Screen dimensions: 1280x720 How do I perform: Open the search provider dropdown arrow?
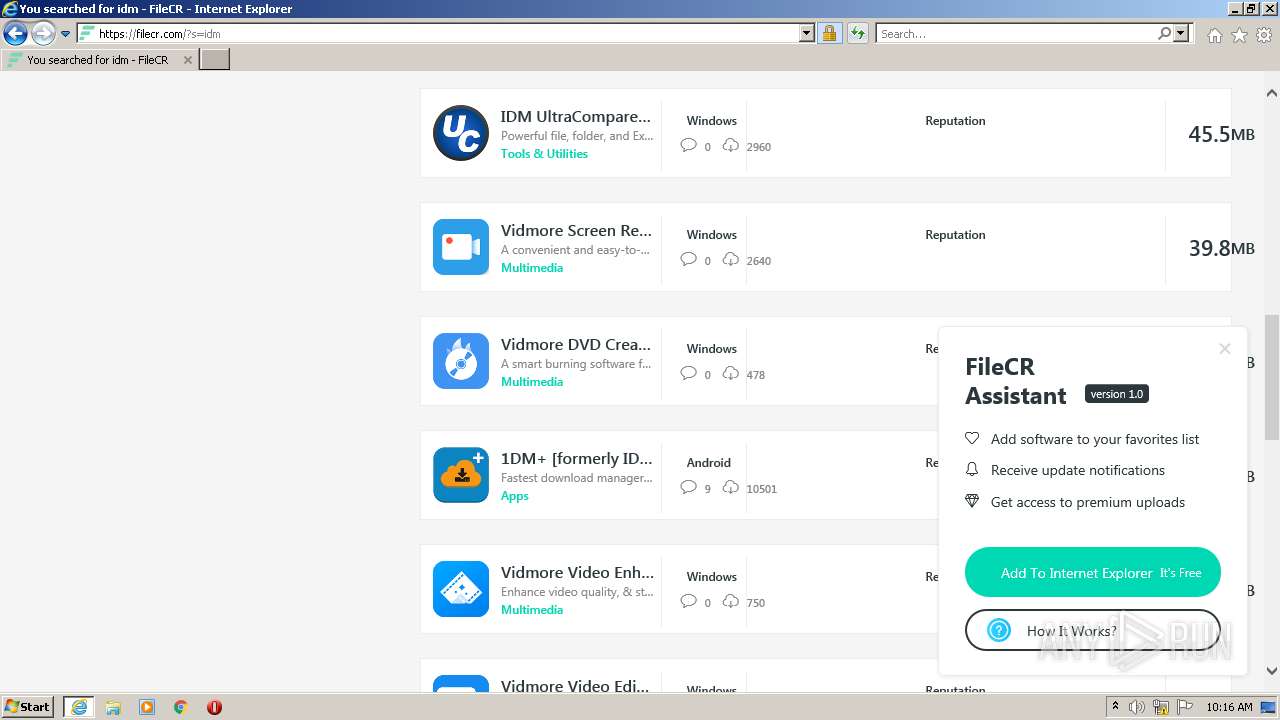tap(1181, 33)
